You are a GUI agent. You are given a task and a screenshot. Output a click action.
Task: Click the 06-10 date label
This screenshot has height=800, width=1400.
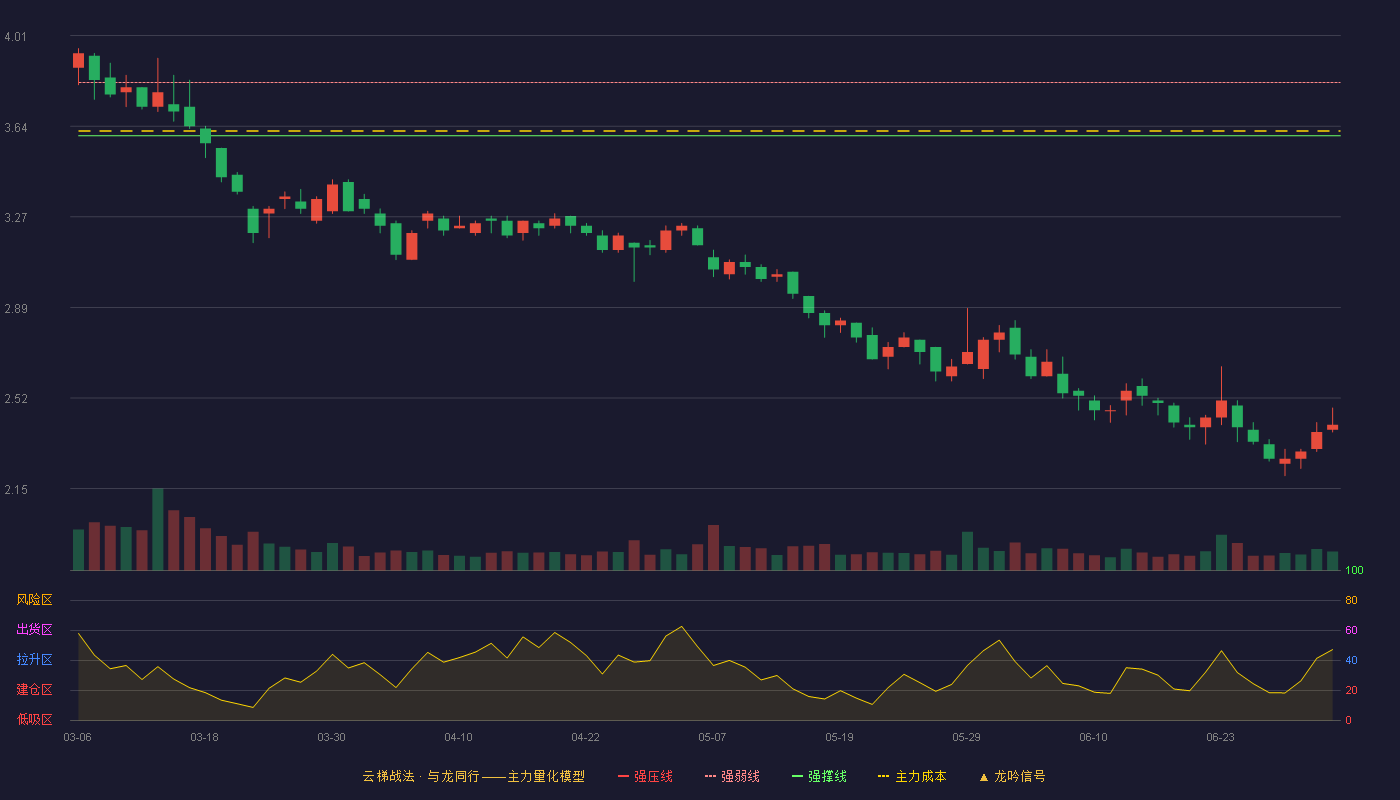coord(1093,737)
